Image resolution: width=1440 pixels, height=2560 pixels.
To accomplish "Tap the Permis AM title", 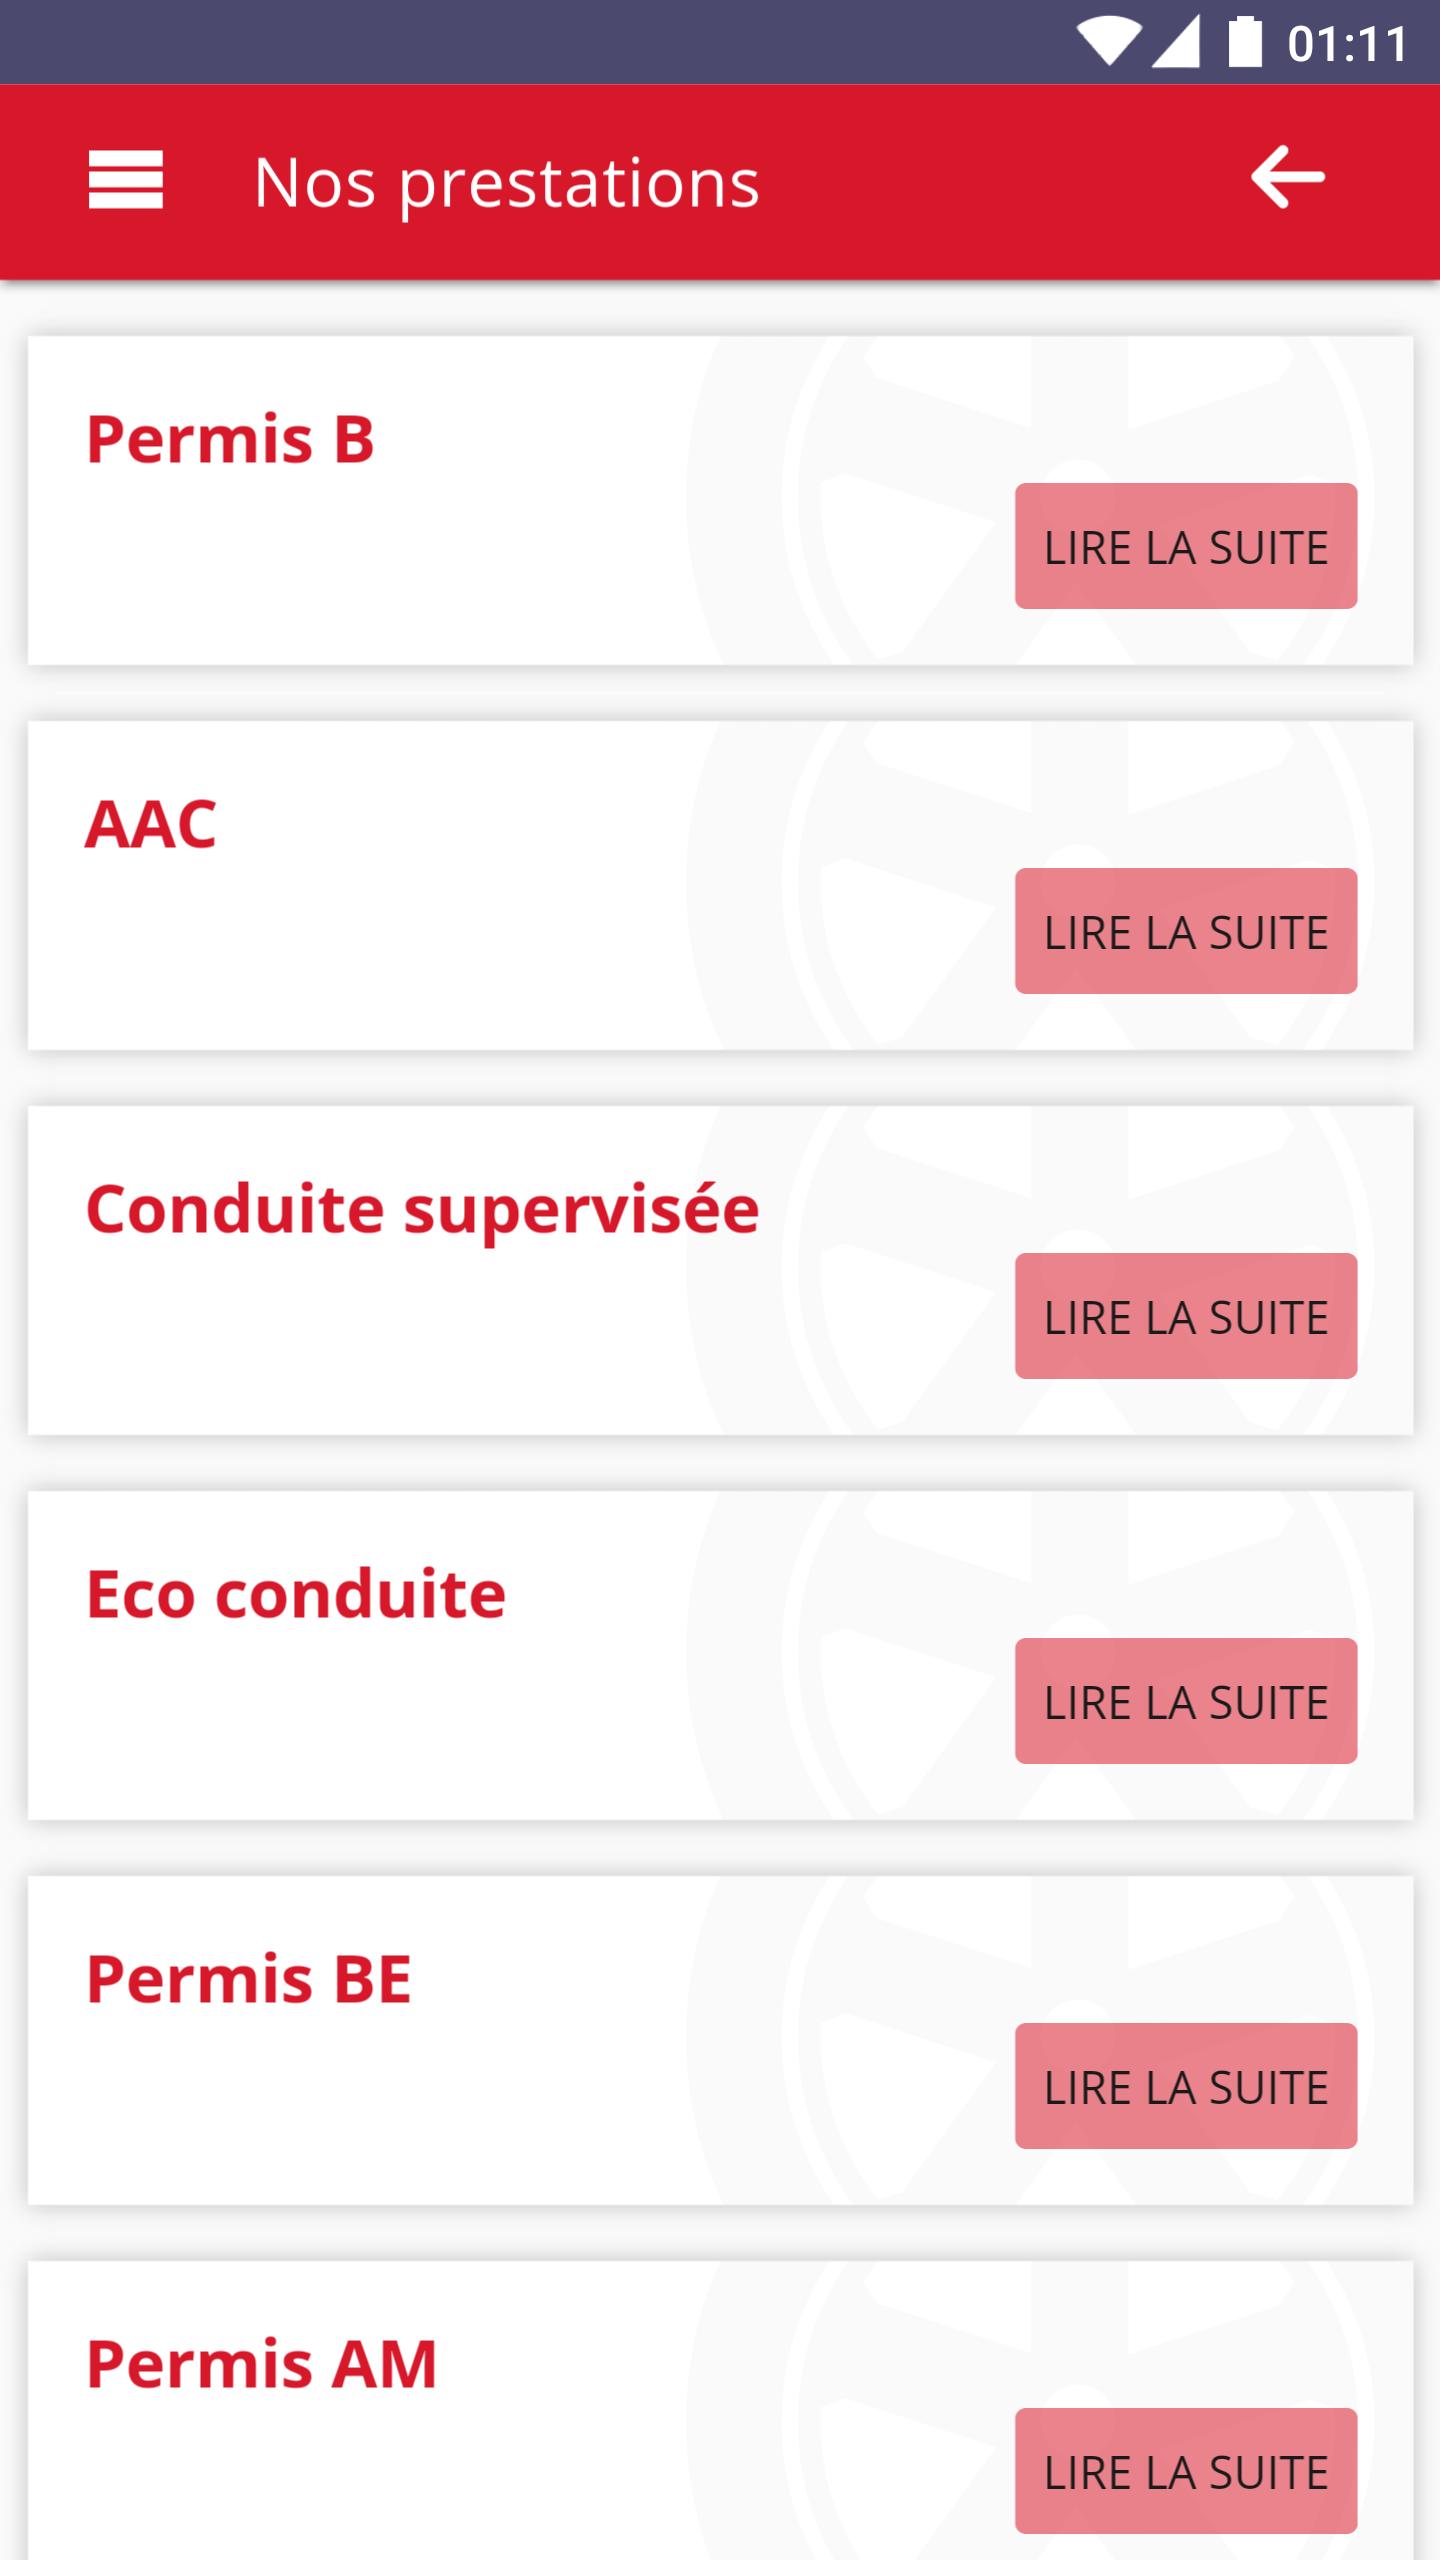I will 261,2364.
